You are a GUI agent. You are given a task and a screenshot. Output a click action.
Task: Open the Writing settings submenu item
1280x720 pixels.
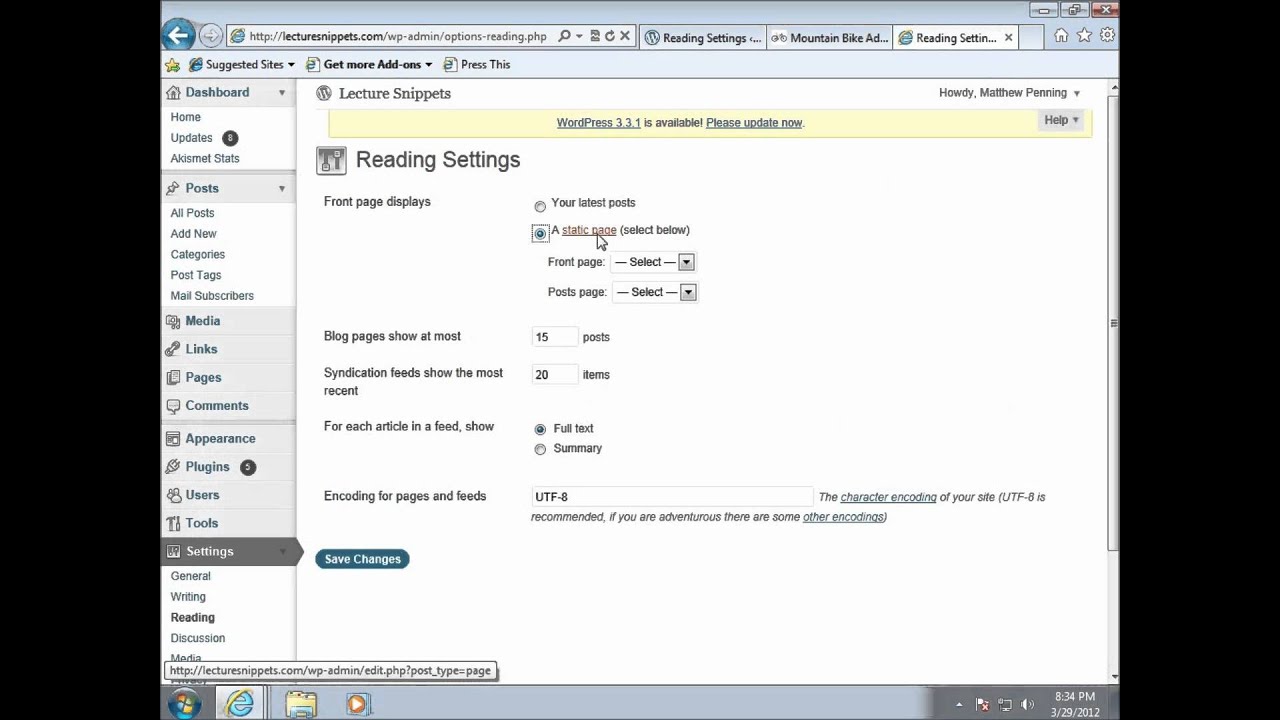click(x=188, y=597)
